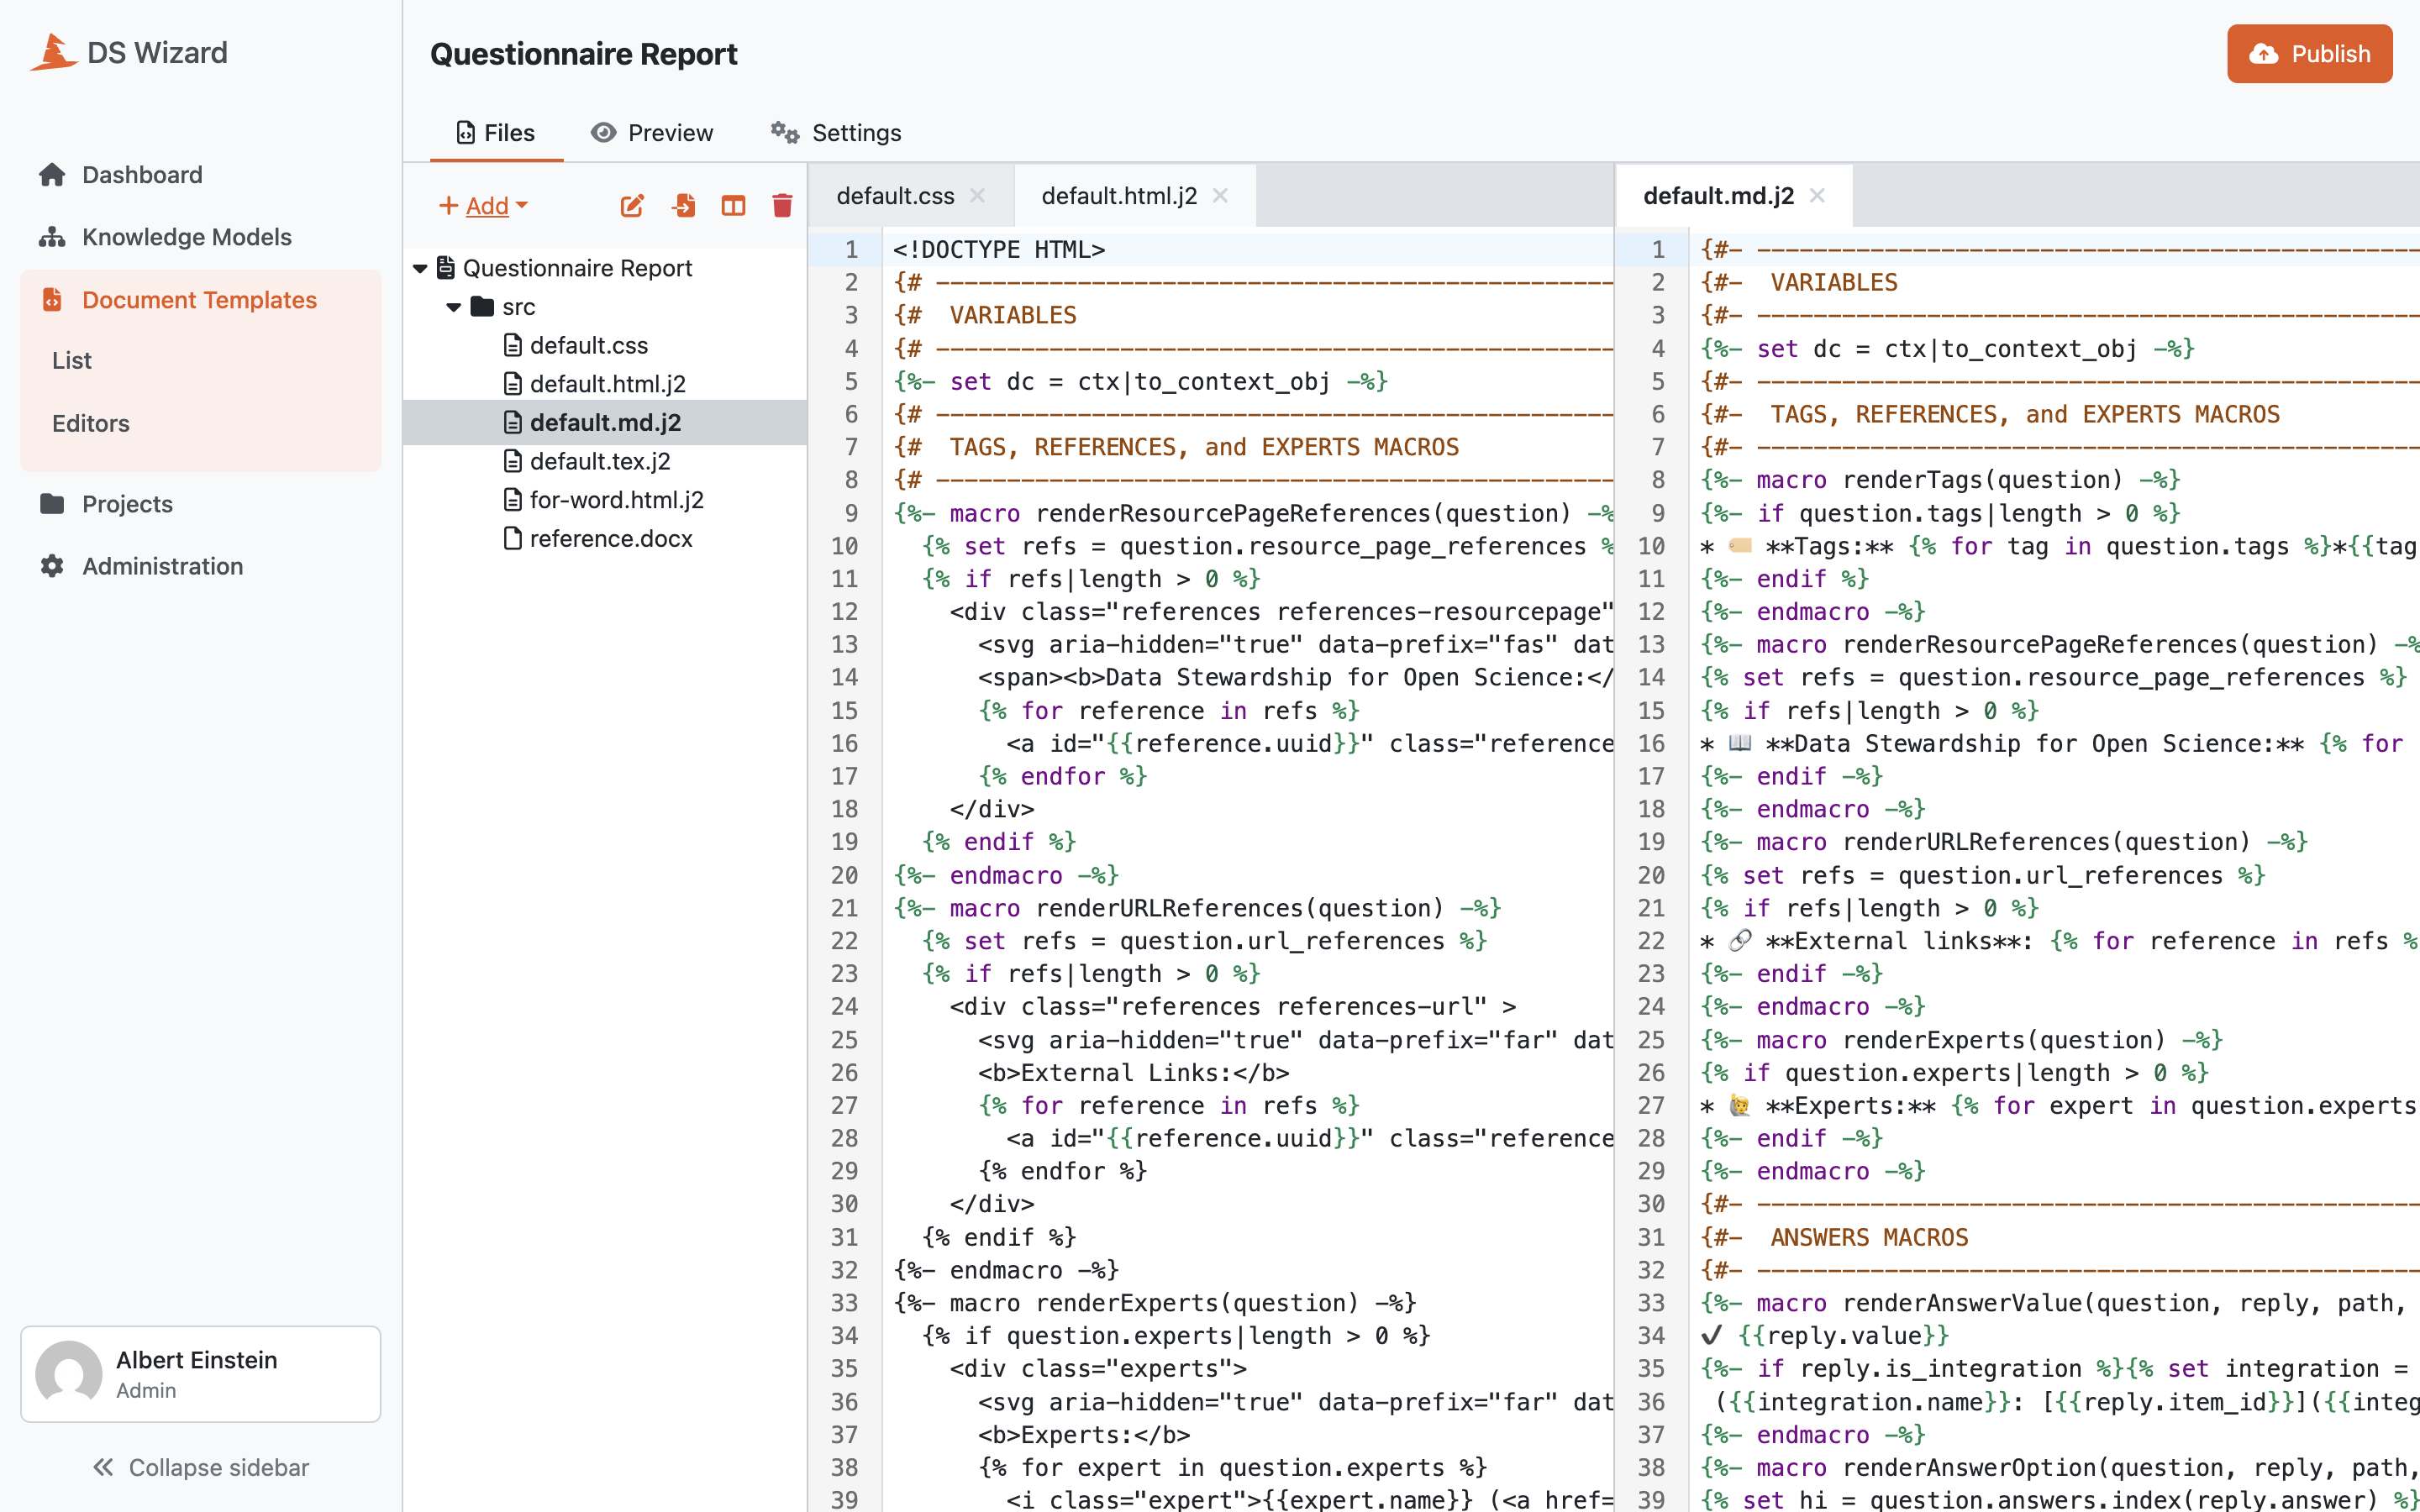2420x1512 pixels.
Task: Toggle the split view columns icon
Action: tap(733, 206)
